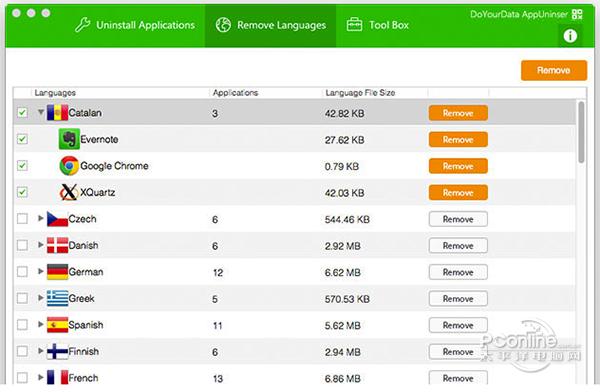Remove the Catalan language files
600x392 pixels.
coord(458,113)
